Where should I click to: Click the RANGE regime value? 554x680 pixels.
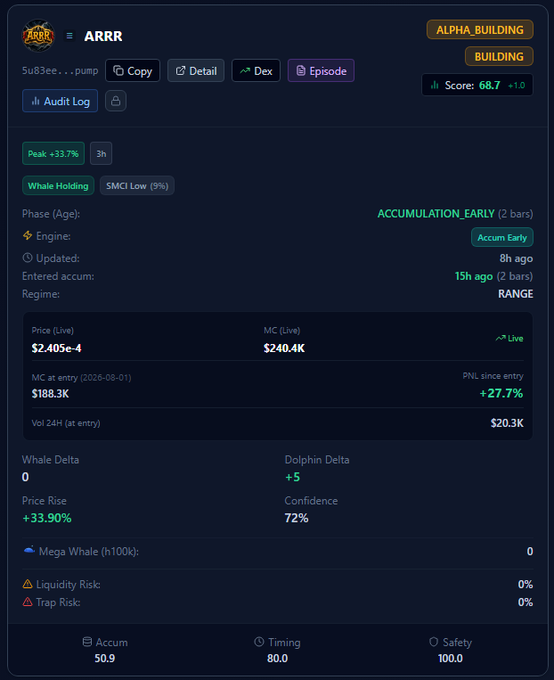tap(515, 294)
